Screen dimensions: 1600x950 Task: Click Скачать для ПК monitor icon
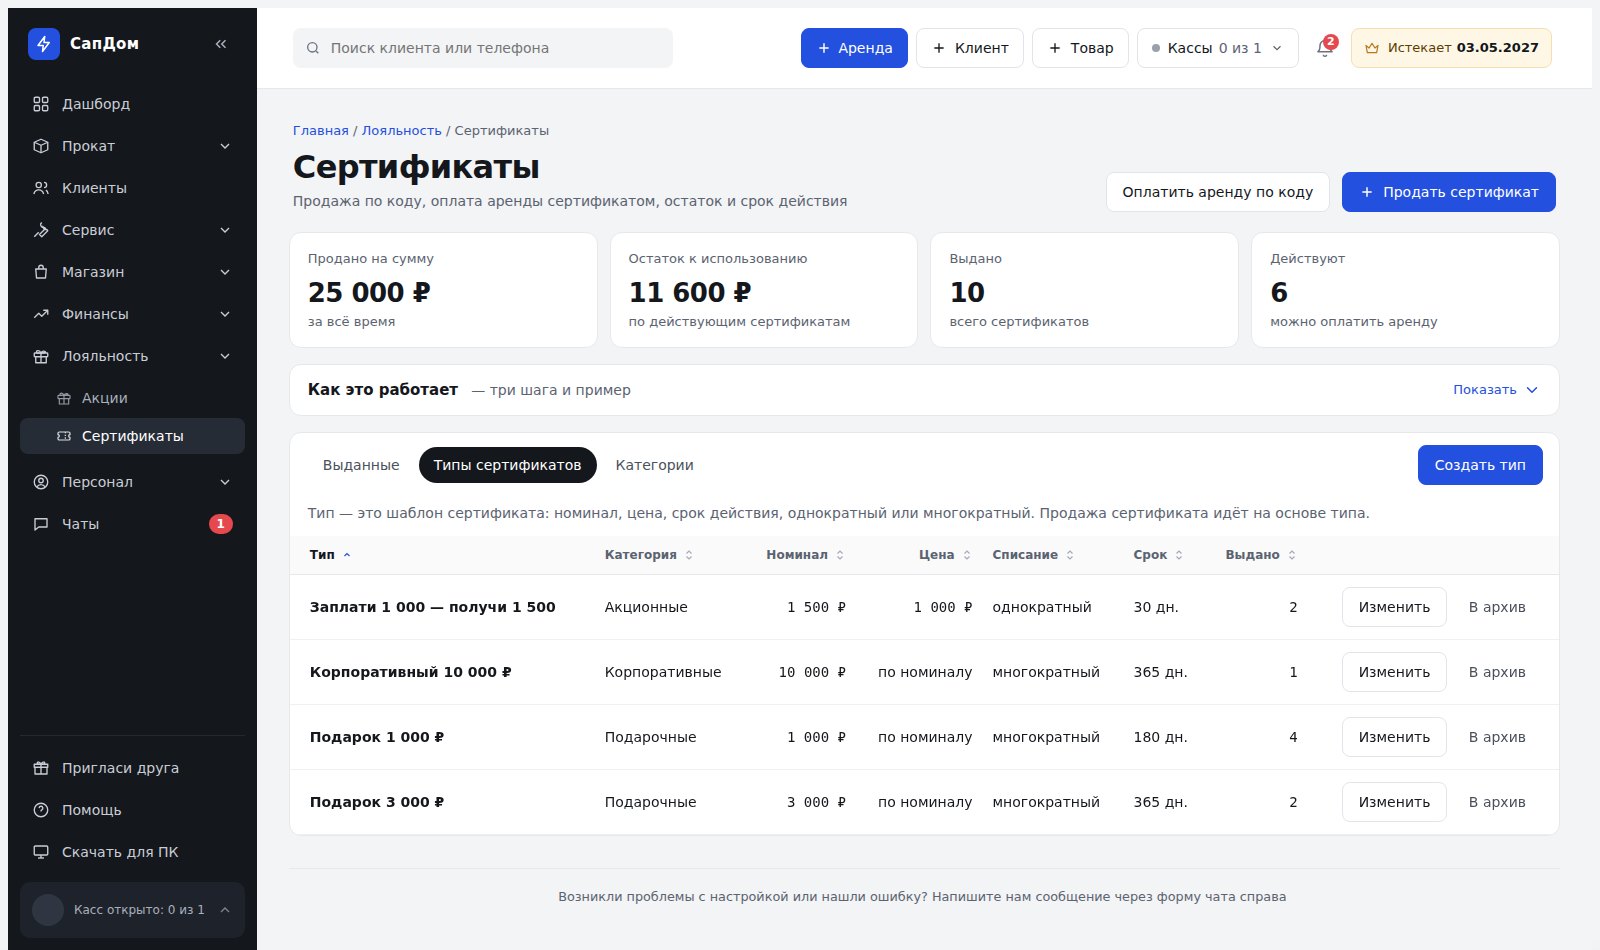click(41, 852)
